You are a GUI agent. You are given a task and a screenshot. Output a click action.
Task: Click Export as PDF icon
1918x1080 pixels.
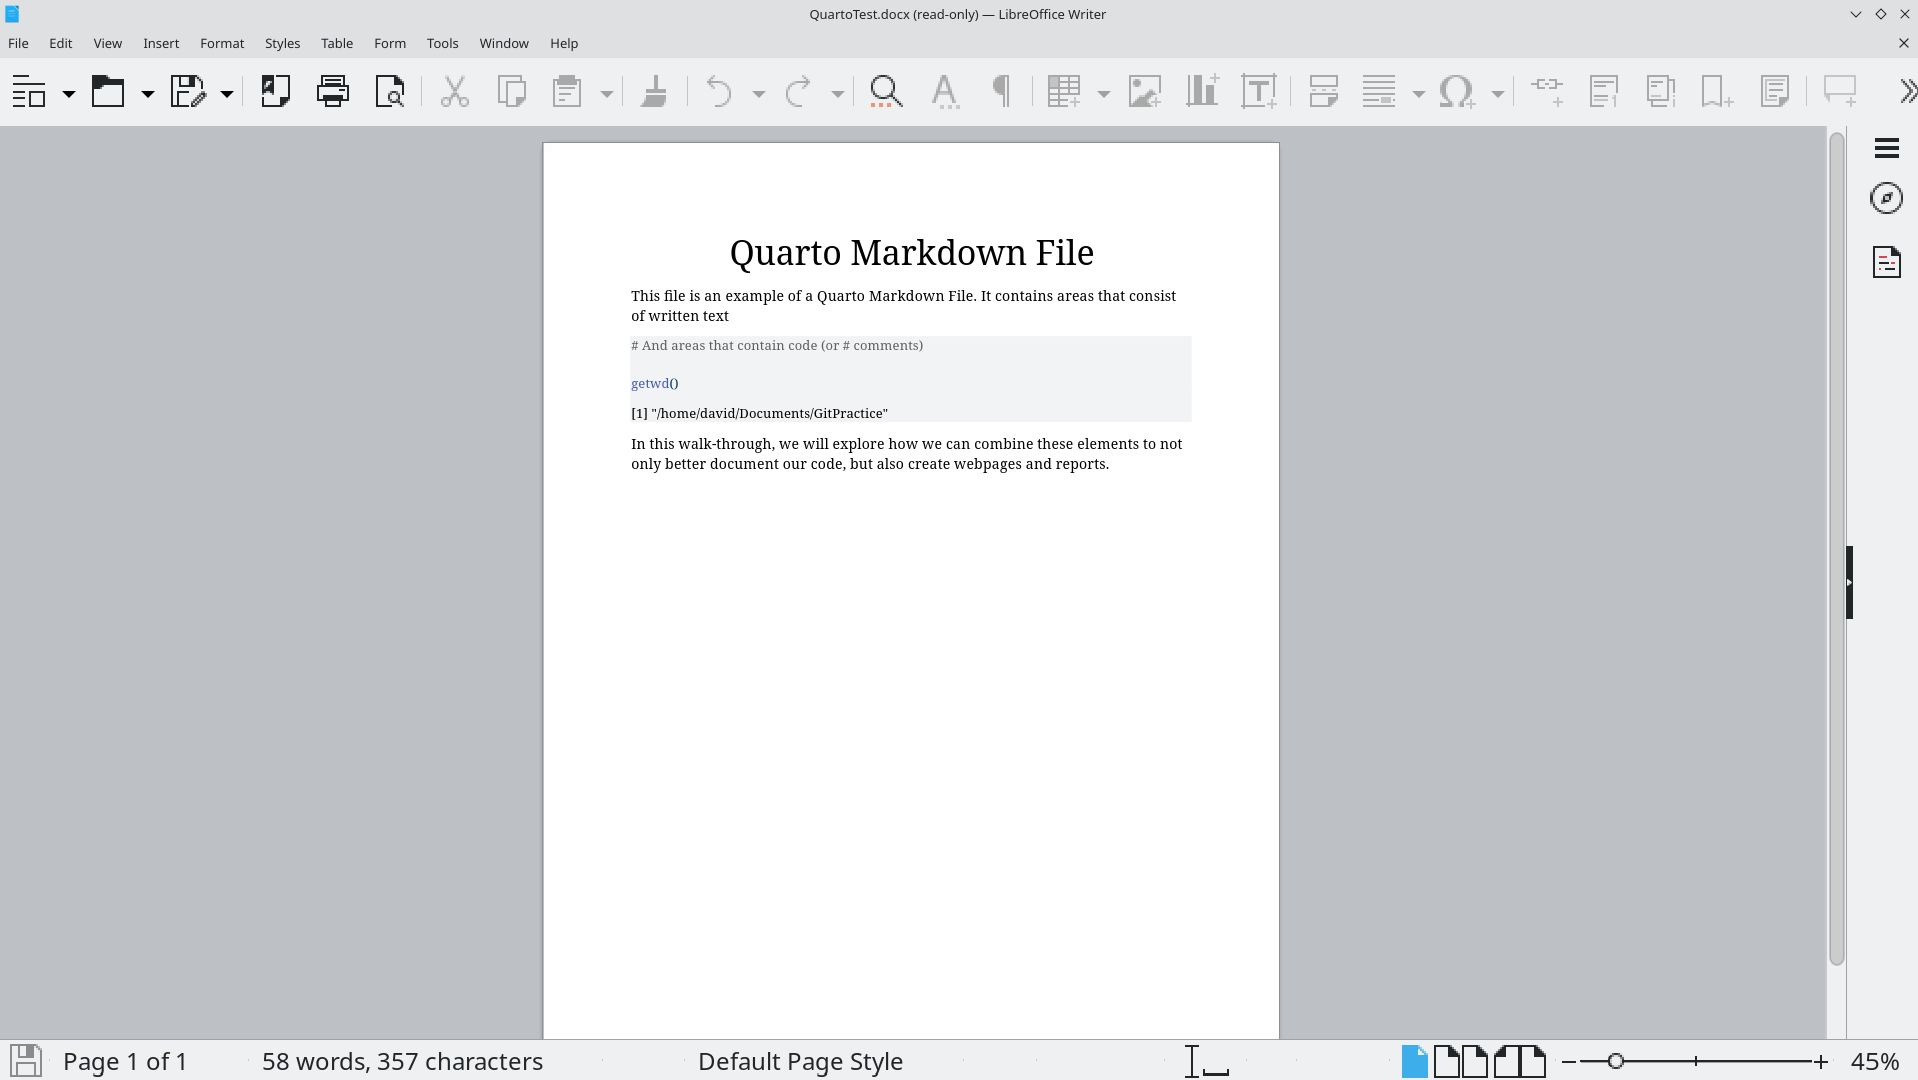[x=275, y=91]
